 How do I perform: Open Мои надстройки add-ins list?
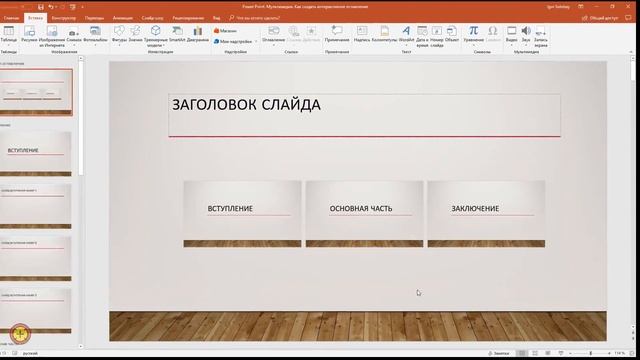pyautogui.click(x=235, y=41)
